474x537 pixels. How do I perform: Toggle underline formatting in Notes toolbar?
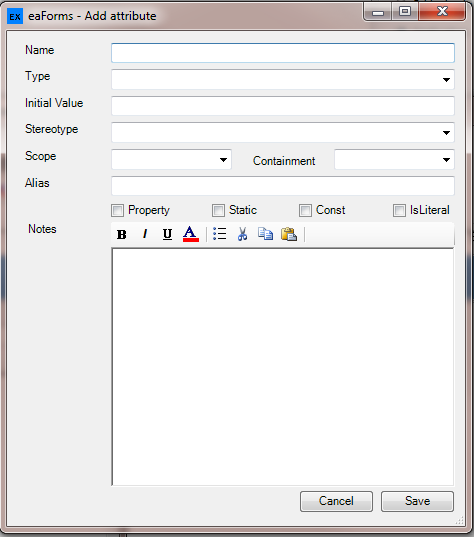[x=167, y=235]
